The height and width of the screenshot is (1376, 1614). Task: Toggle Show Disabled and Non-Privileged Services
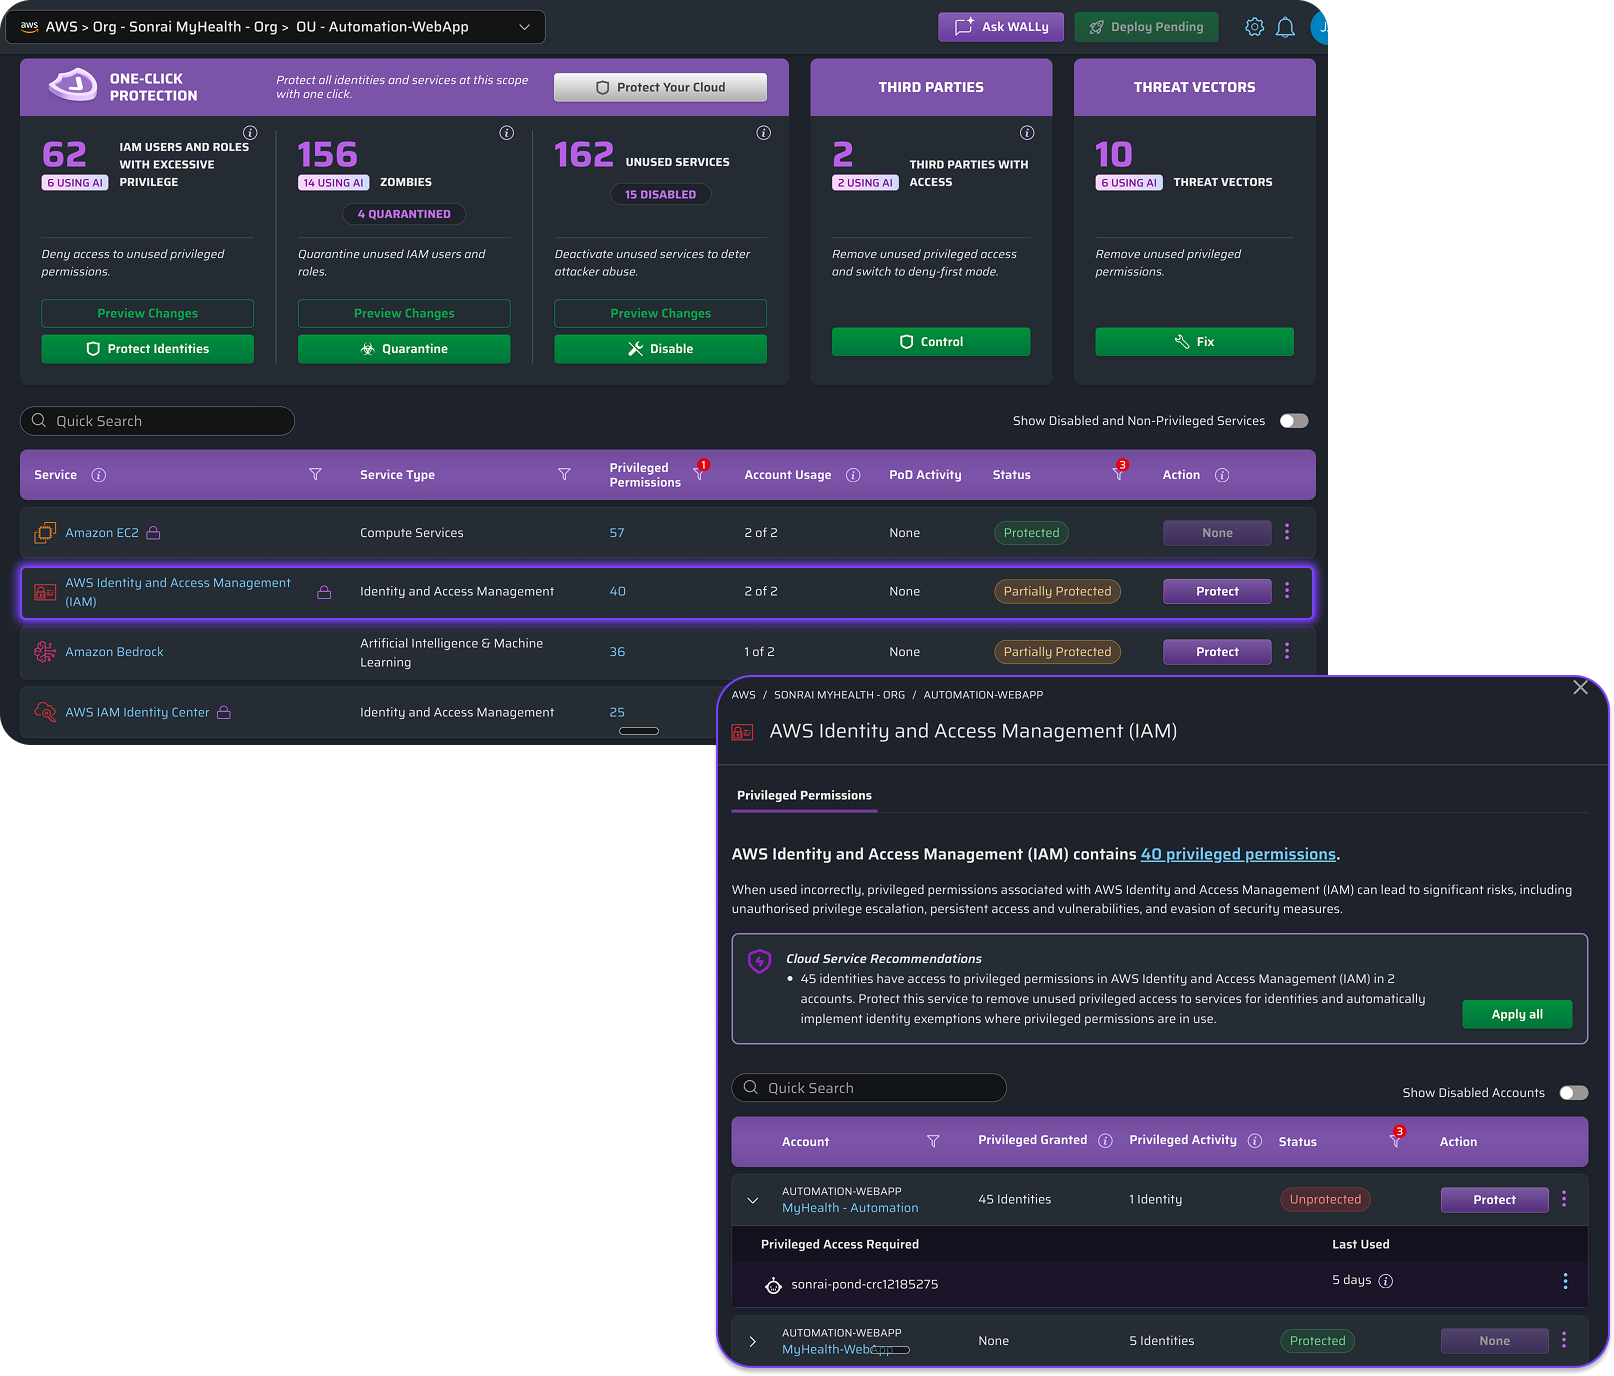point(1294,421)
